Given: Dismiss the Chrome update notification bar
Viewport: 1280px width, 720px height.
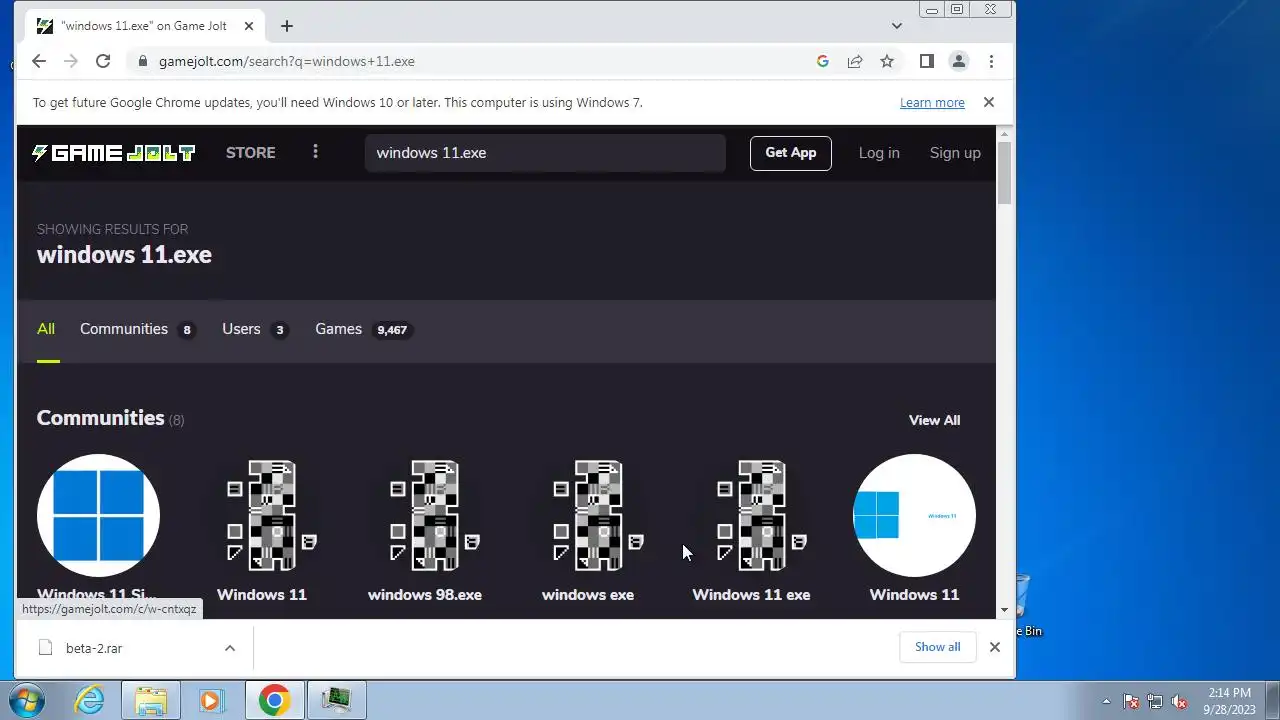Looking at the screenshot, I should click(988, 102).
